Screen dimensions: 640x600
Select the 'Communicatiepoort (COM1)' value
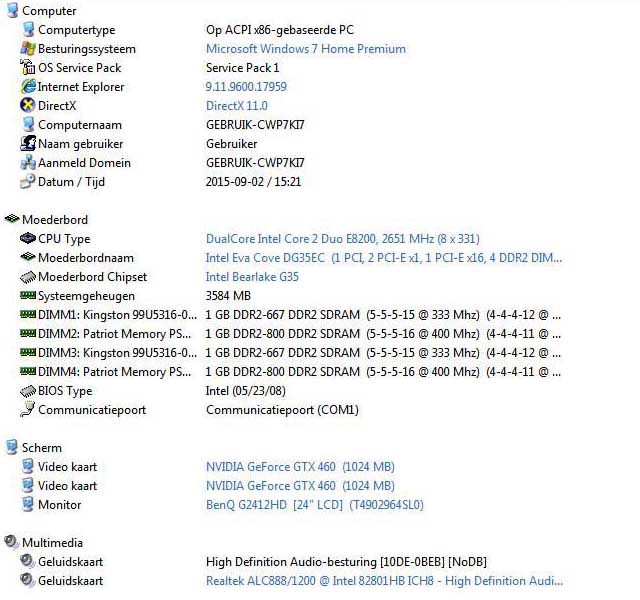282,410
